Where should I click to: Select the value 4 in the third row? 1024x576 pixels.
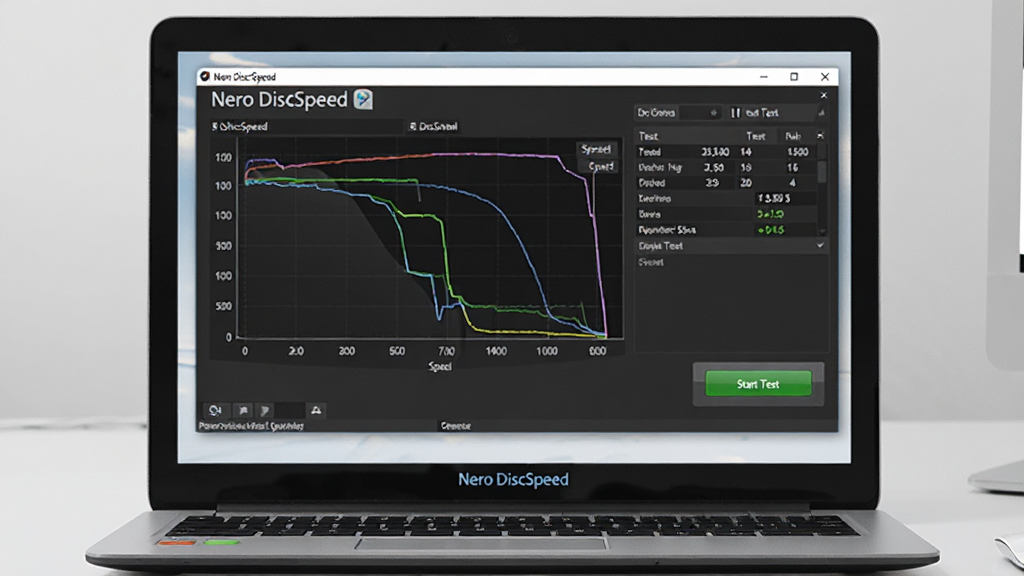792,183
